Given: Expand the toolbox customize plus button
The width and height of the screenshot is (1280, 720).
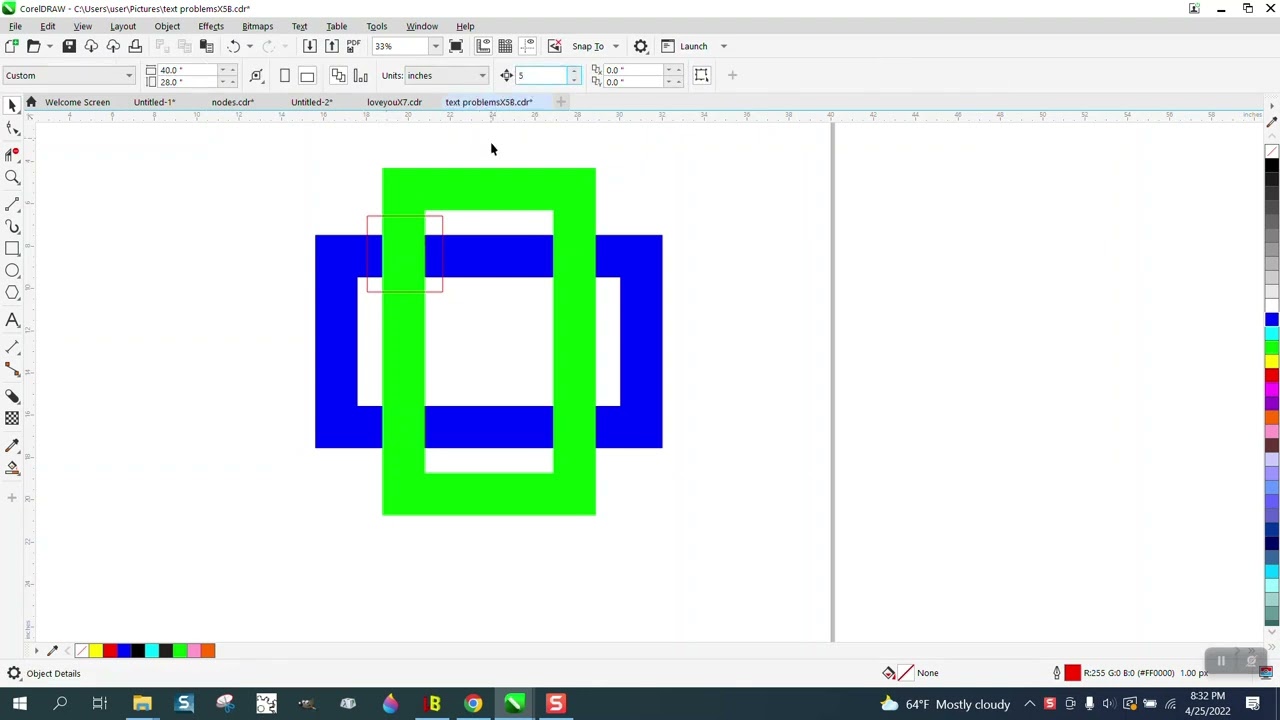Looking at the screenshot, I should [x=12, y=497].
